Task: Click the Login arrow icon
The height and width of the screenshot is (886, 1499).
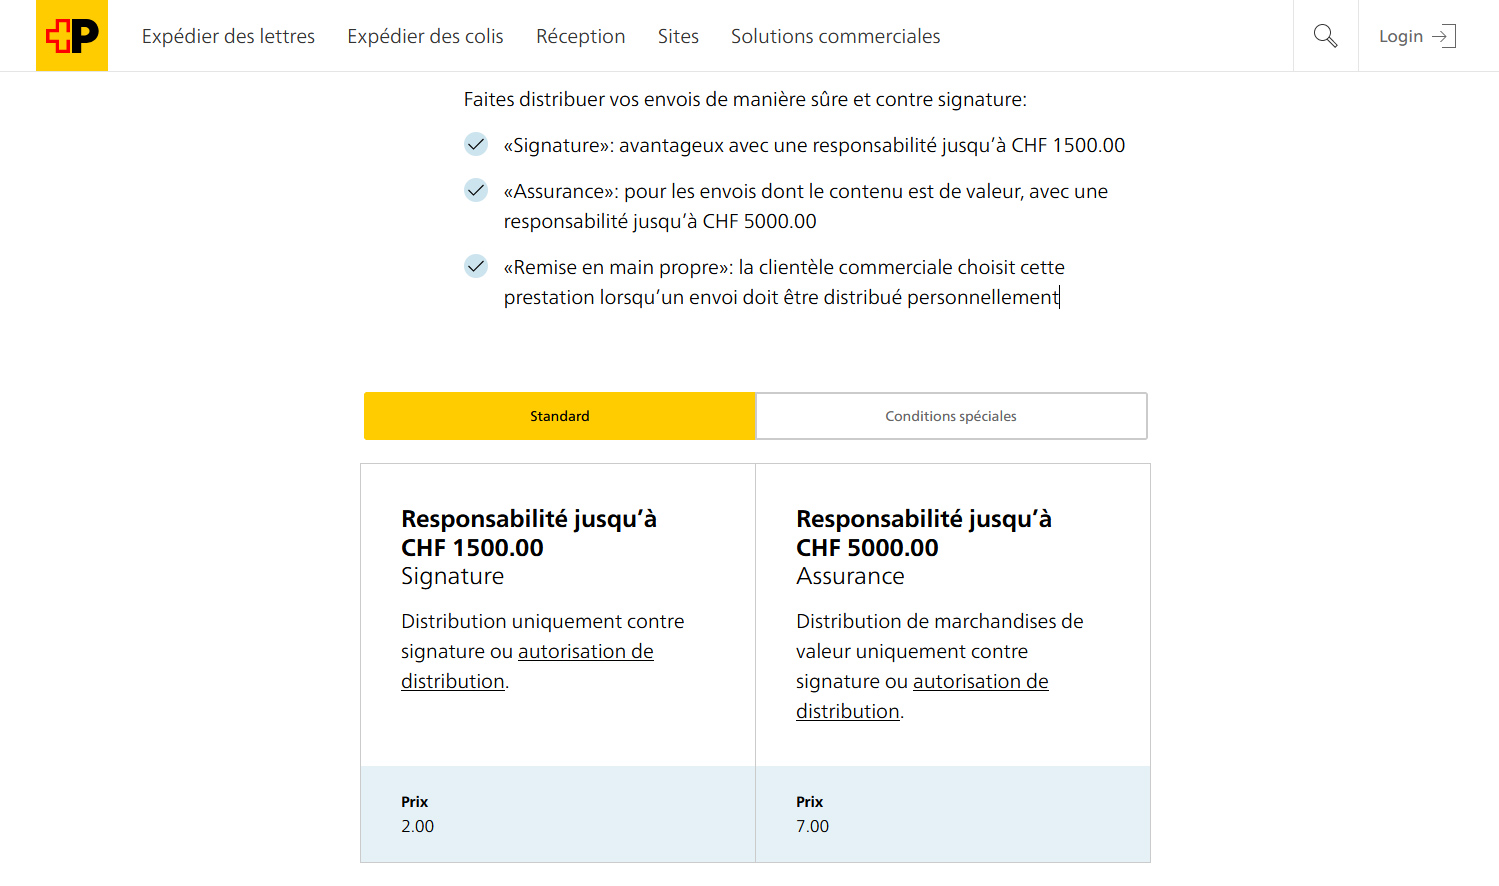Action: 1444,36
